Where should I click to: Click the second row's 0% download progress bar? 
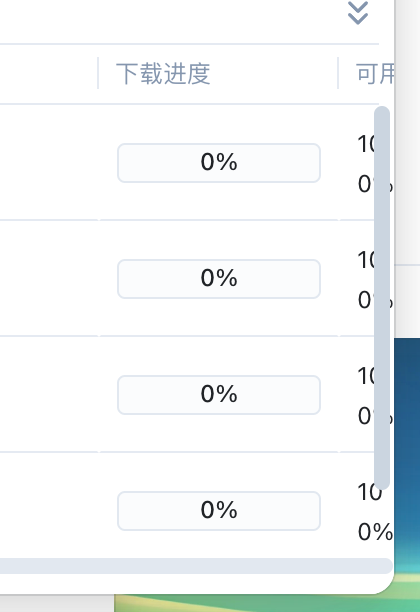pos(219,279)
